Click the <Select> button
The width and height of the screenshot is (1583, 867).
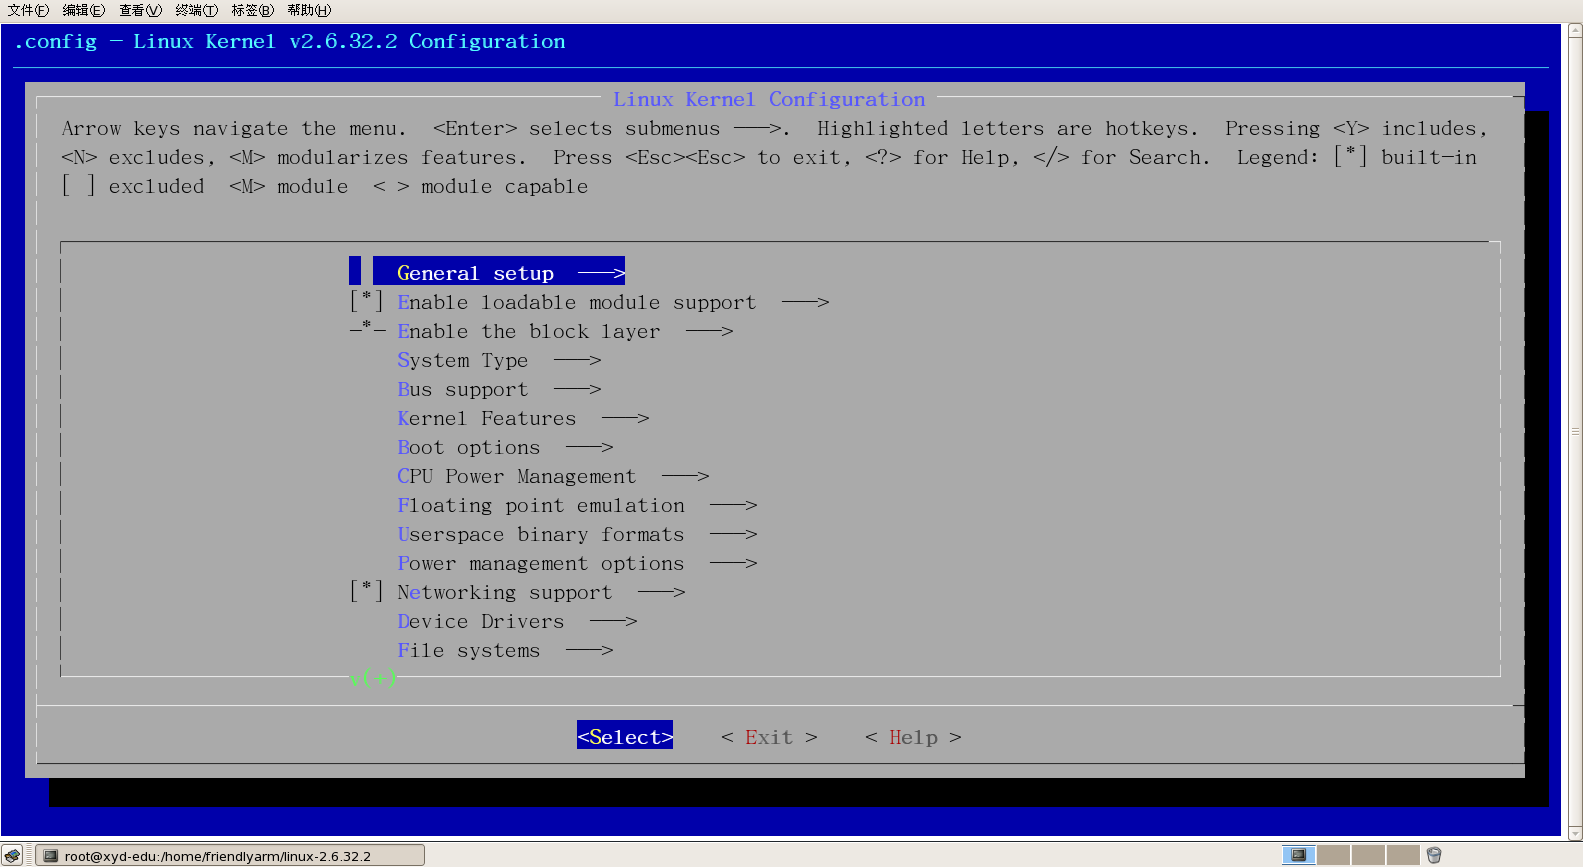tap(625, 737)
